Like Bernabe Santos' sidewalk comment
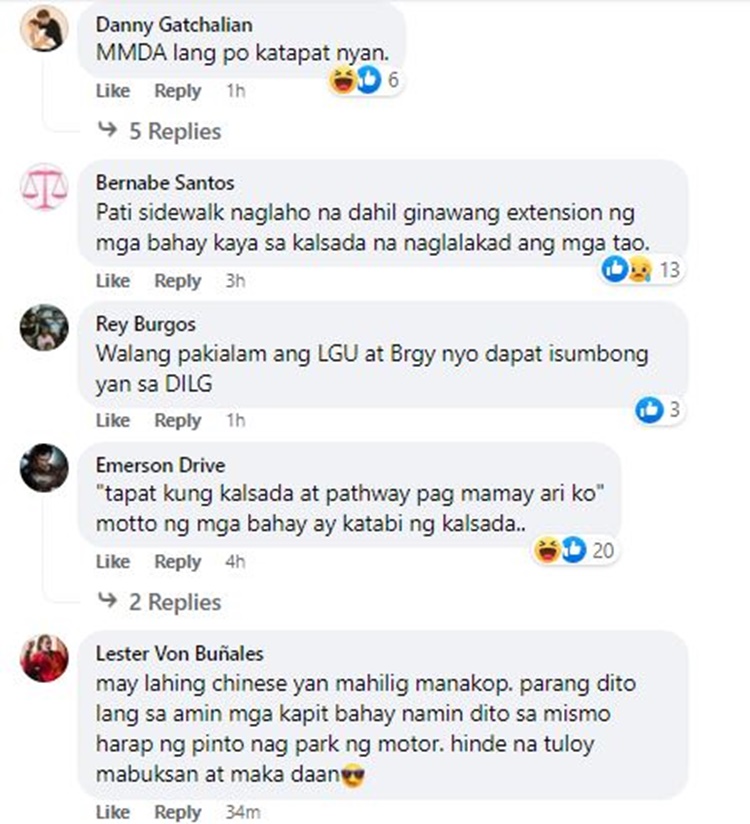 (x=112, y=281)
